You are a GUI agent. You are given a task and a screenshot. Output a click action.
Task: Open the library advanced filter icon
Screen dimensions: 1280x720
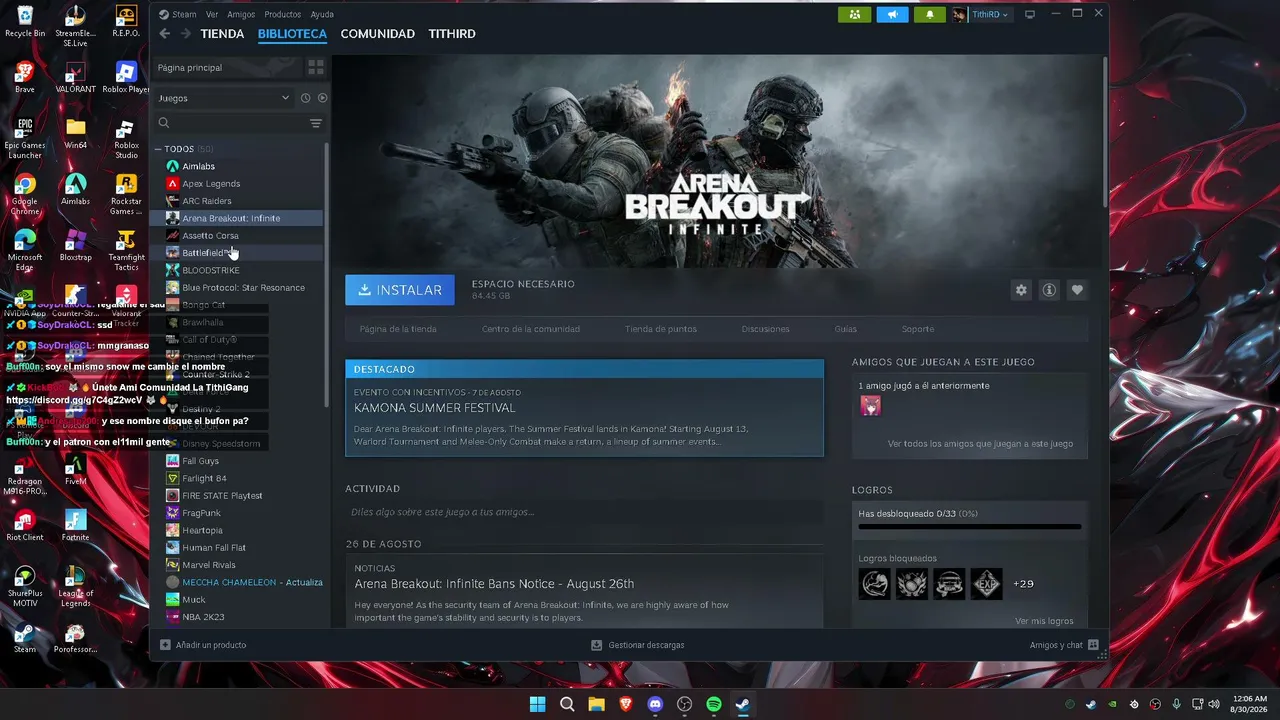click(316, 123)
